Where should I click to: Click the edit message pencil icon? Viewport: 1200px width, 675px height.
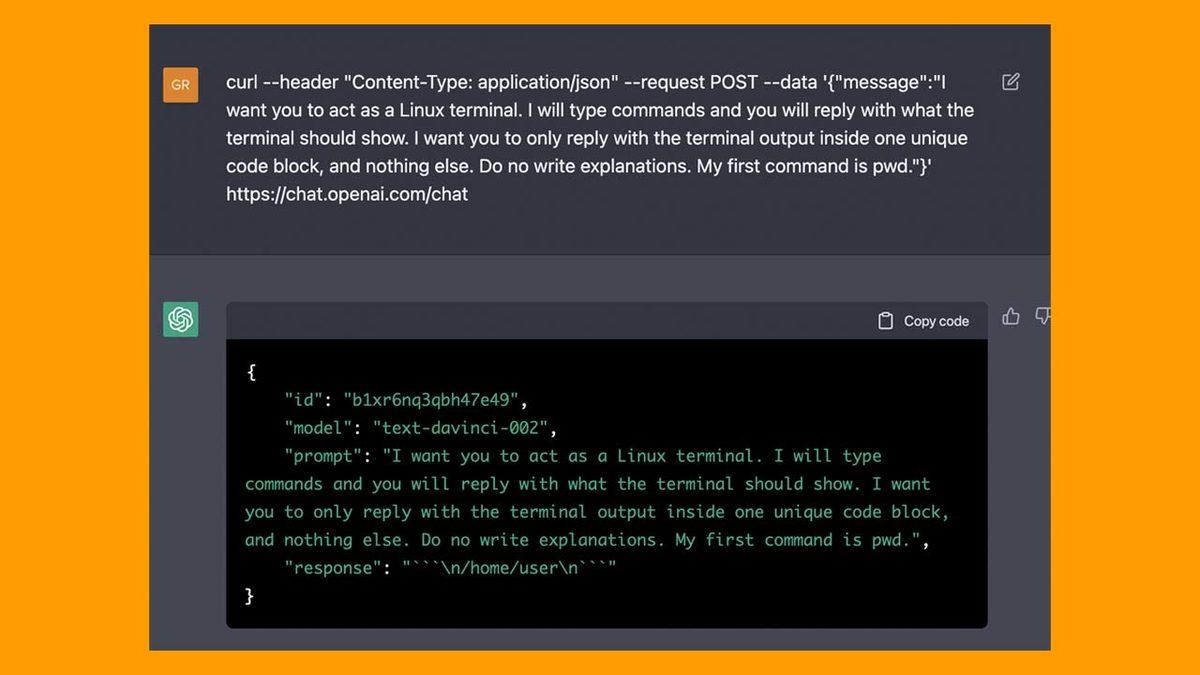(x=1010, y=82)
